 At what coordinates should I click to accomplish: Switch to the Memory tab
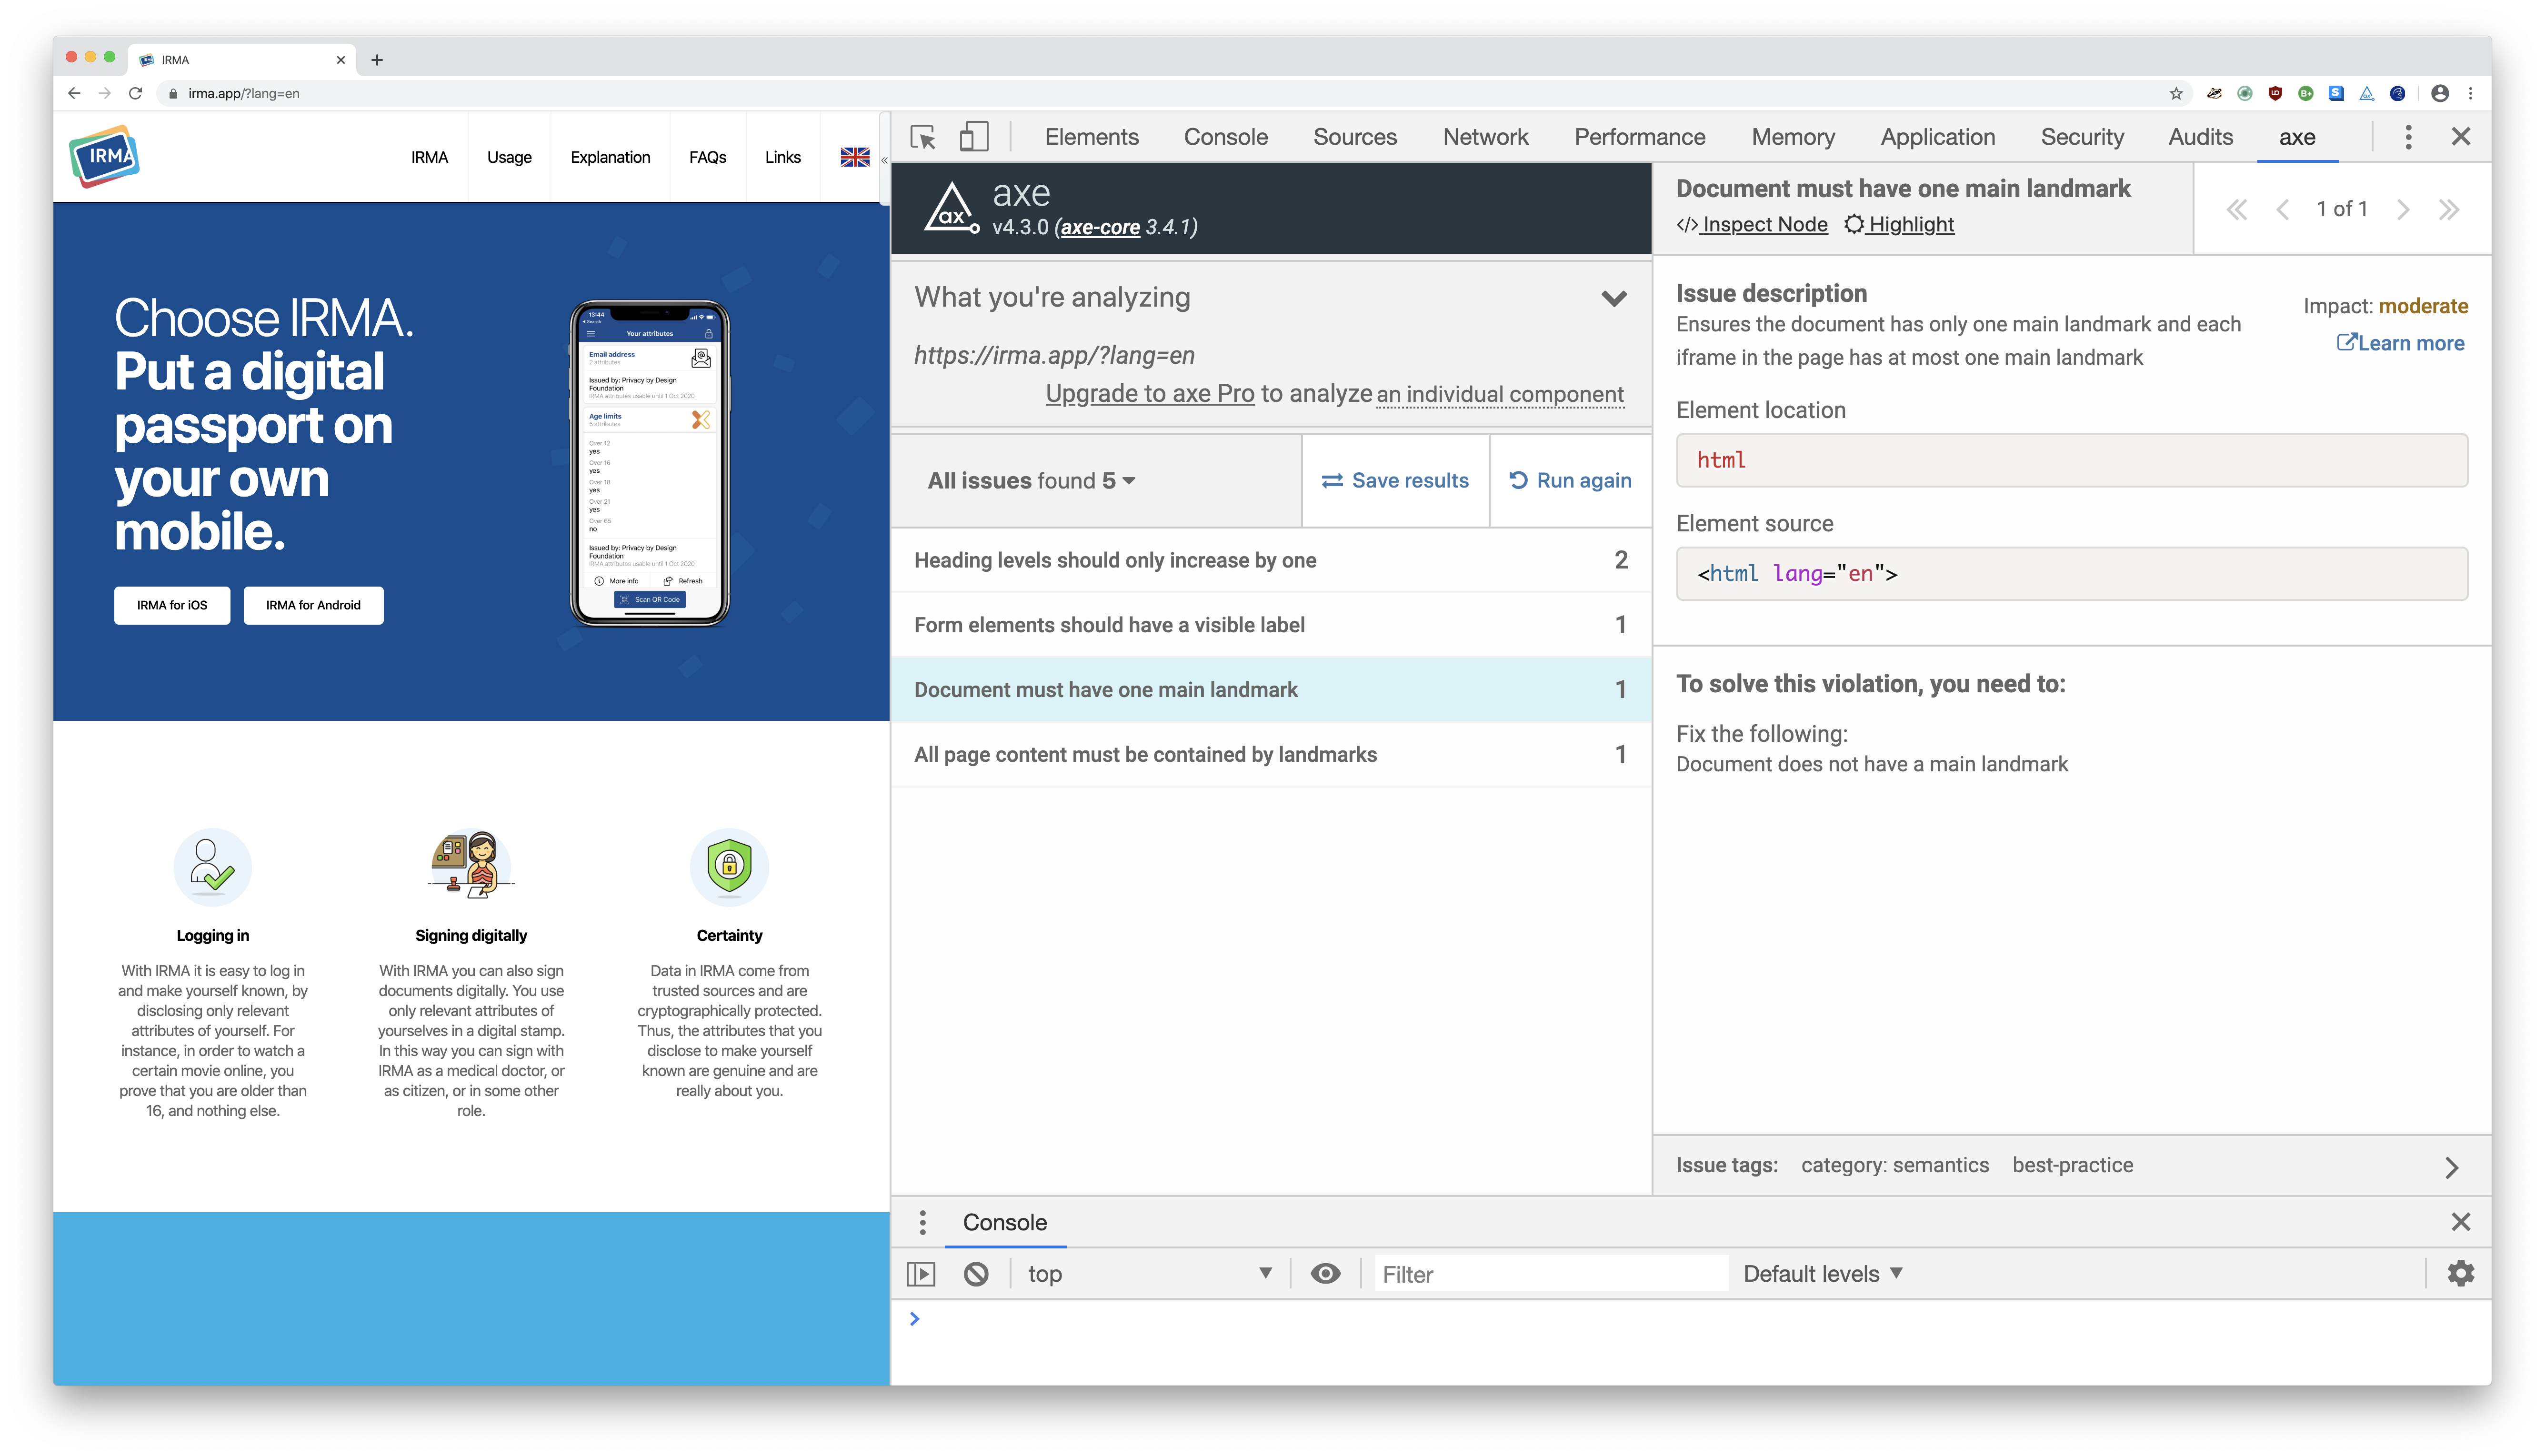[x=1793, y=137]
